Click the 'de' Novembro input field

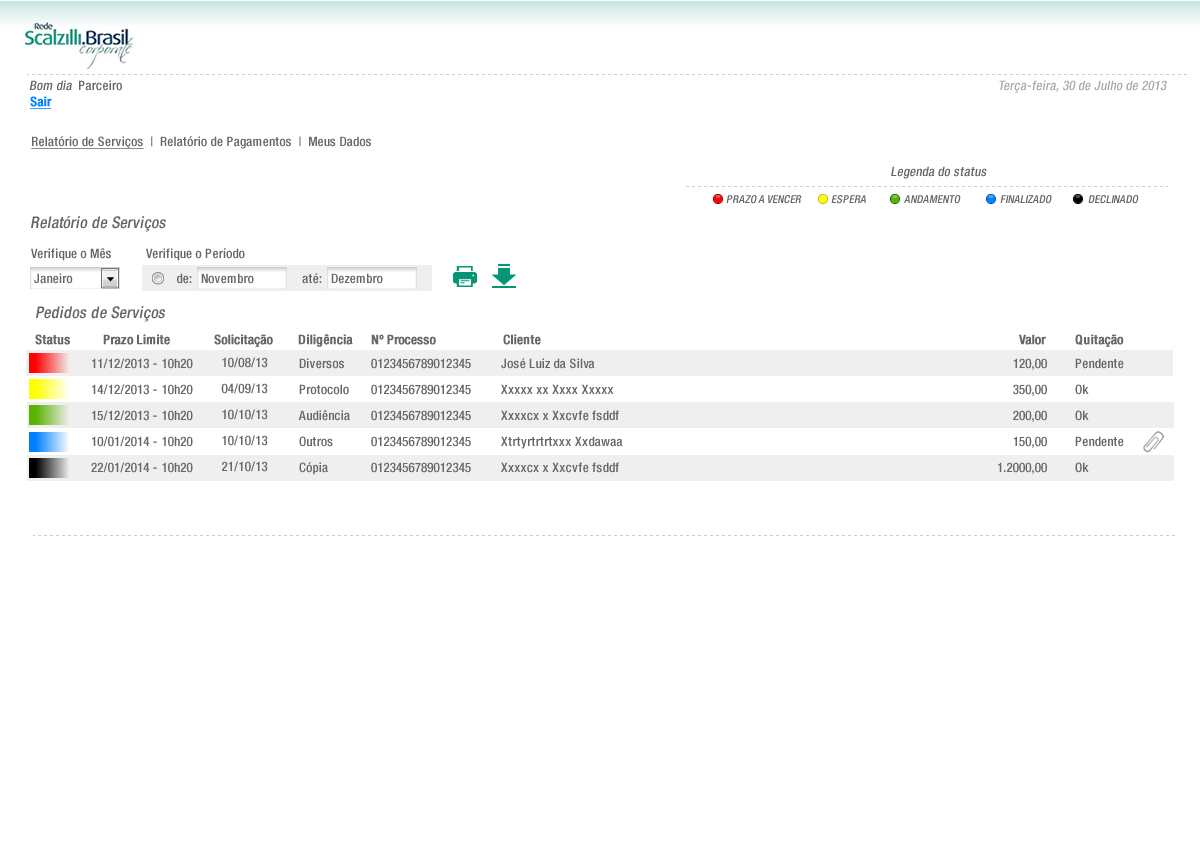coord(241,278)
